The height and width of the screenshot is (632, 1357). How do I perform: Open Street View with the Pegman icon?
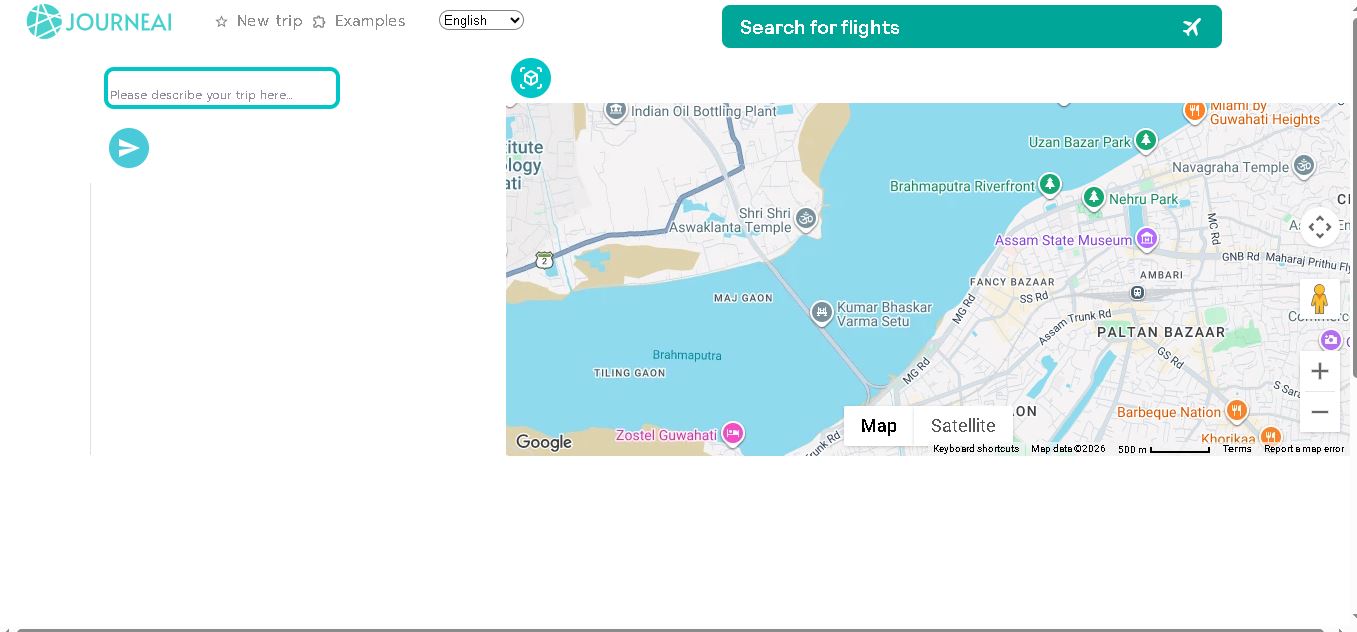tap(1320, 299)
